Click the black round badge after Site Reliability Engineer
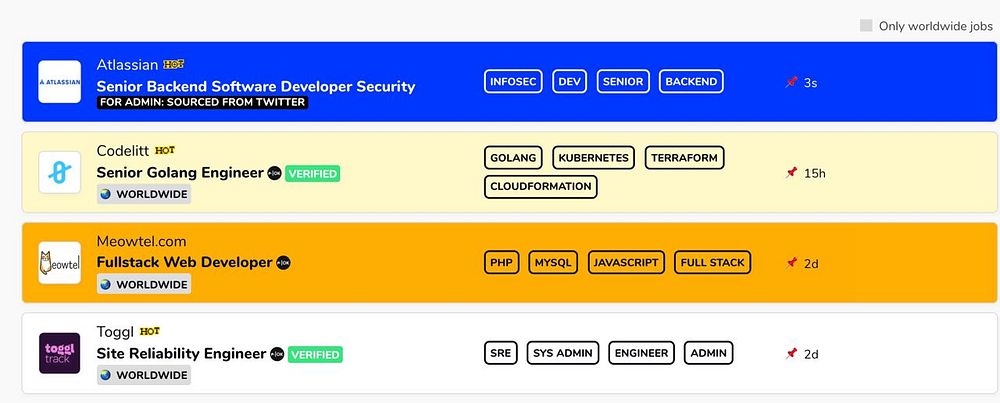This screenshot has width=1000, height=403. [277, 354]
